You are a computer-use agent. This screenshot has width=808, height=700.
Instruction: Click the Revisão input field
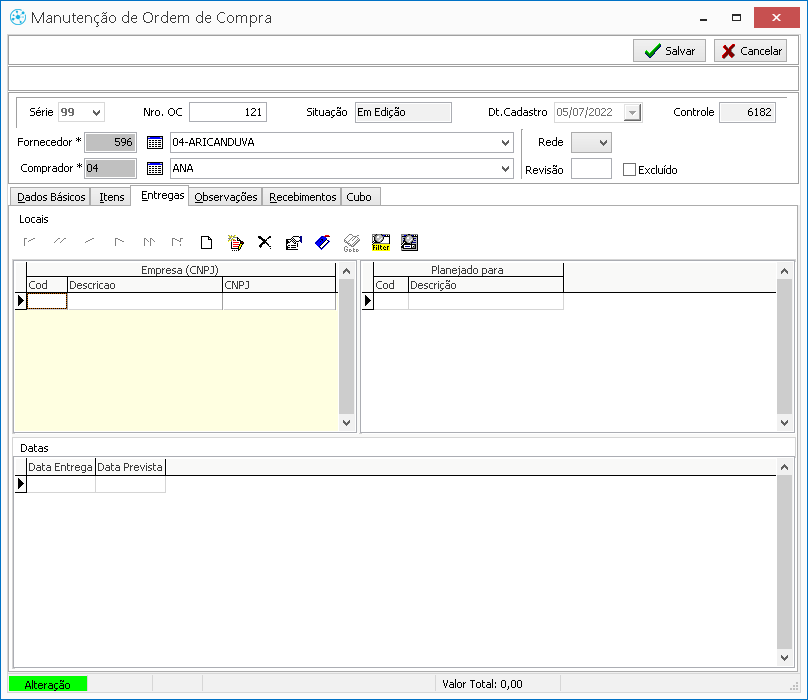592,169
